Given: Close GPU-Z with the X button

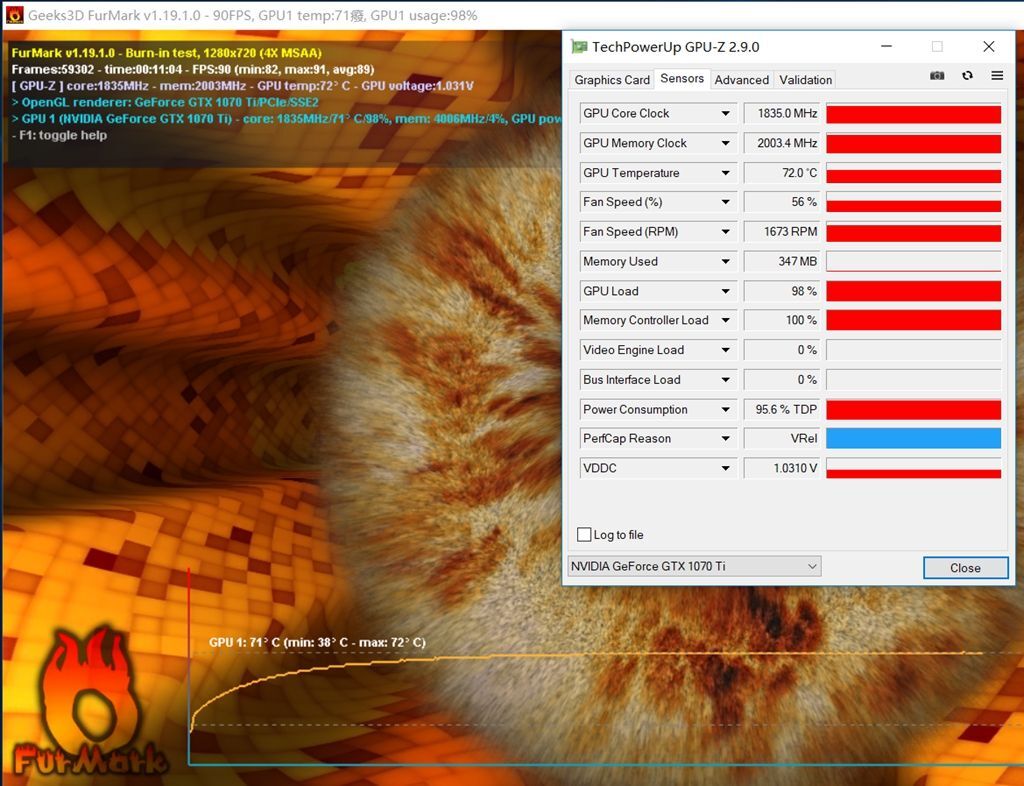Looking at the screenshot, I should click(x=989, y=46).
